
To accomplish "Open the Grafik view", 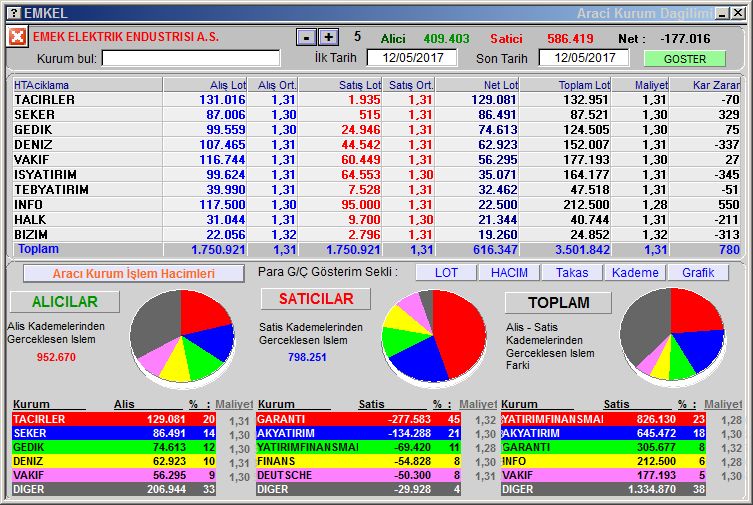I will pos(698,273).
